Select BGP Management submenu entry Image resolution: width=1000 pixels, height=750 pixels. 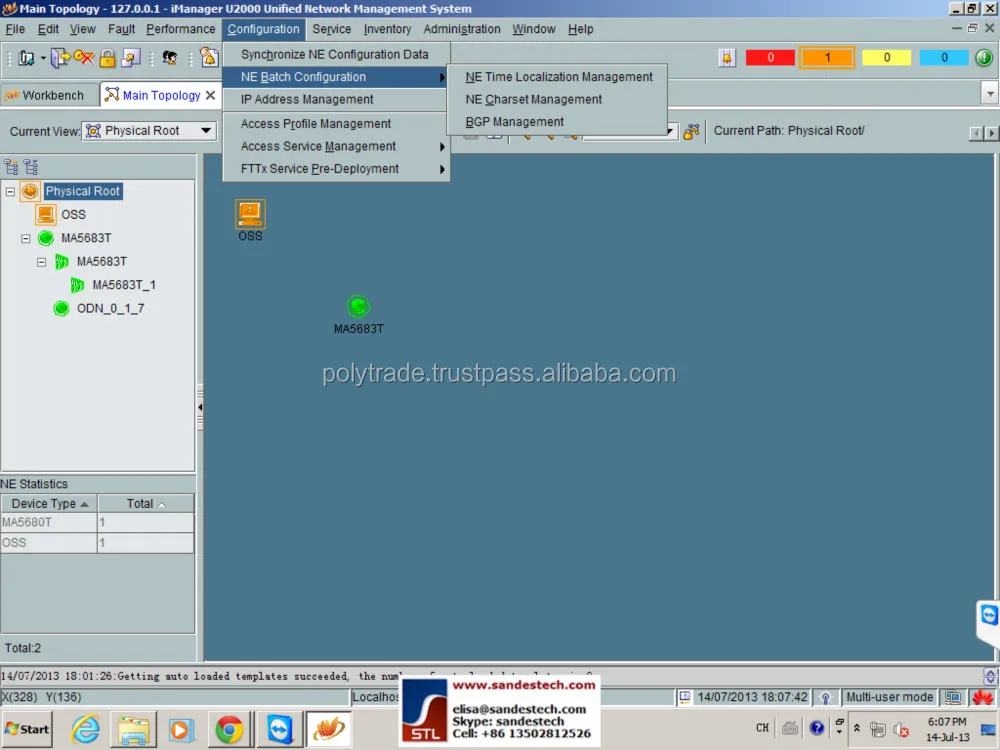pos(558,122)
